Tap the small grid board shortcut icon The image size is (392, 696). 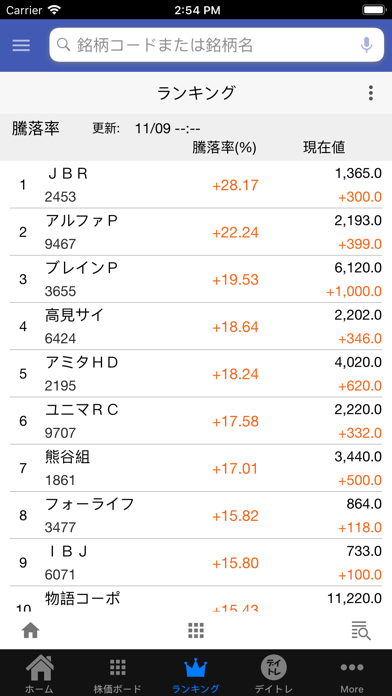pos(196,630)
